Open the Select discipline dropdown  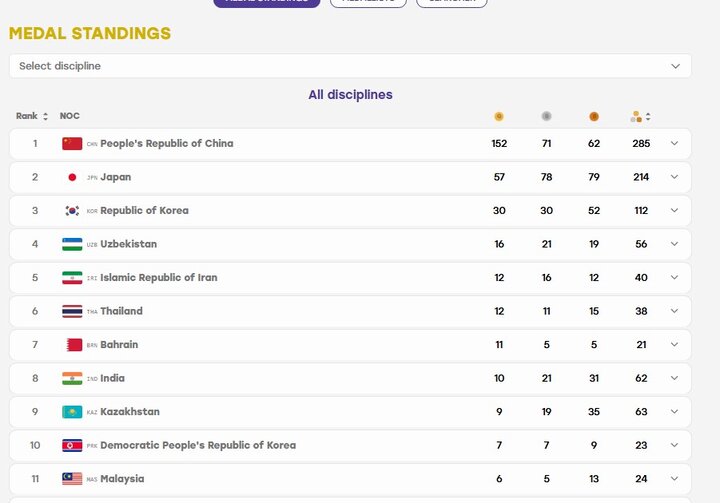point(350,66)
